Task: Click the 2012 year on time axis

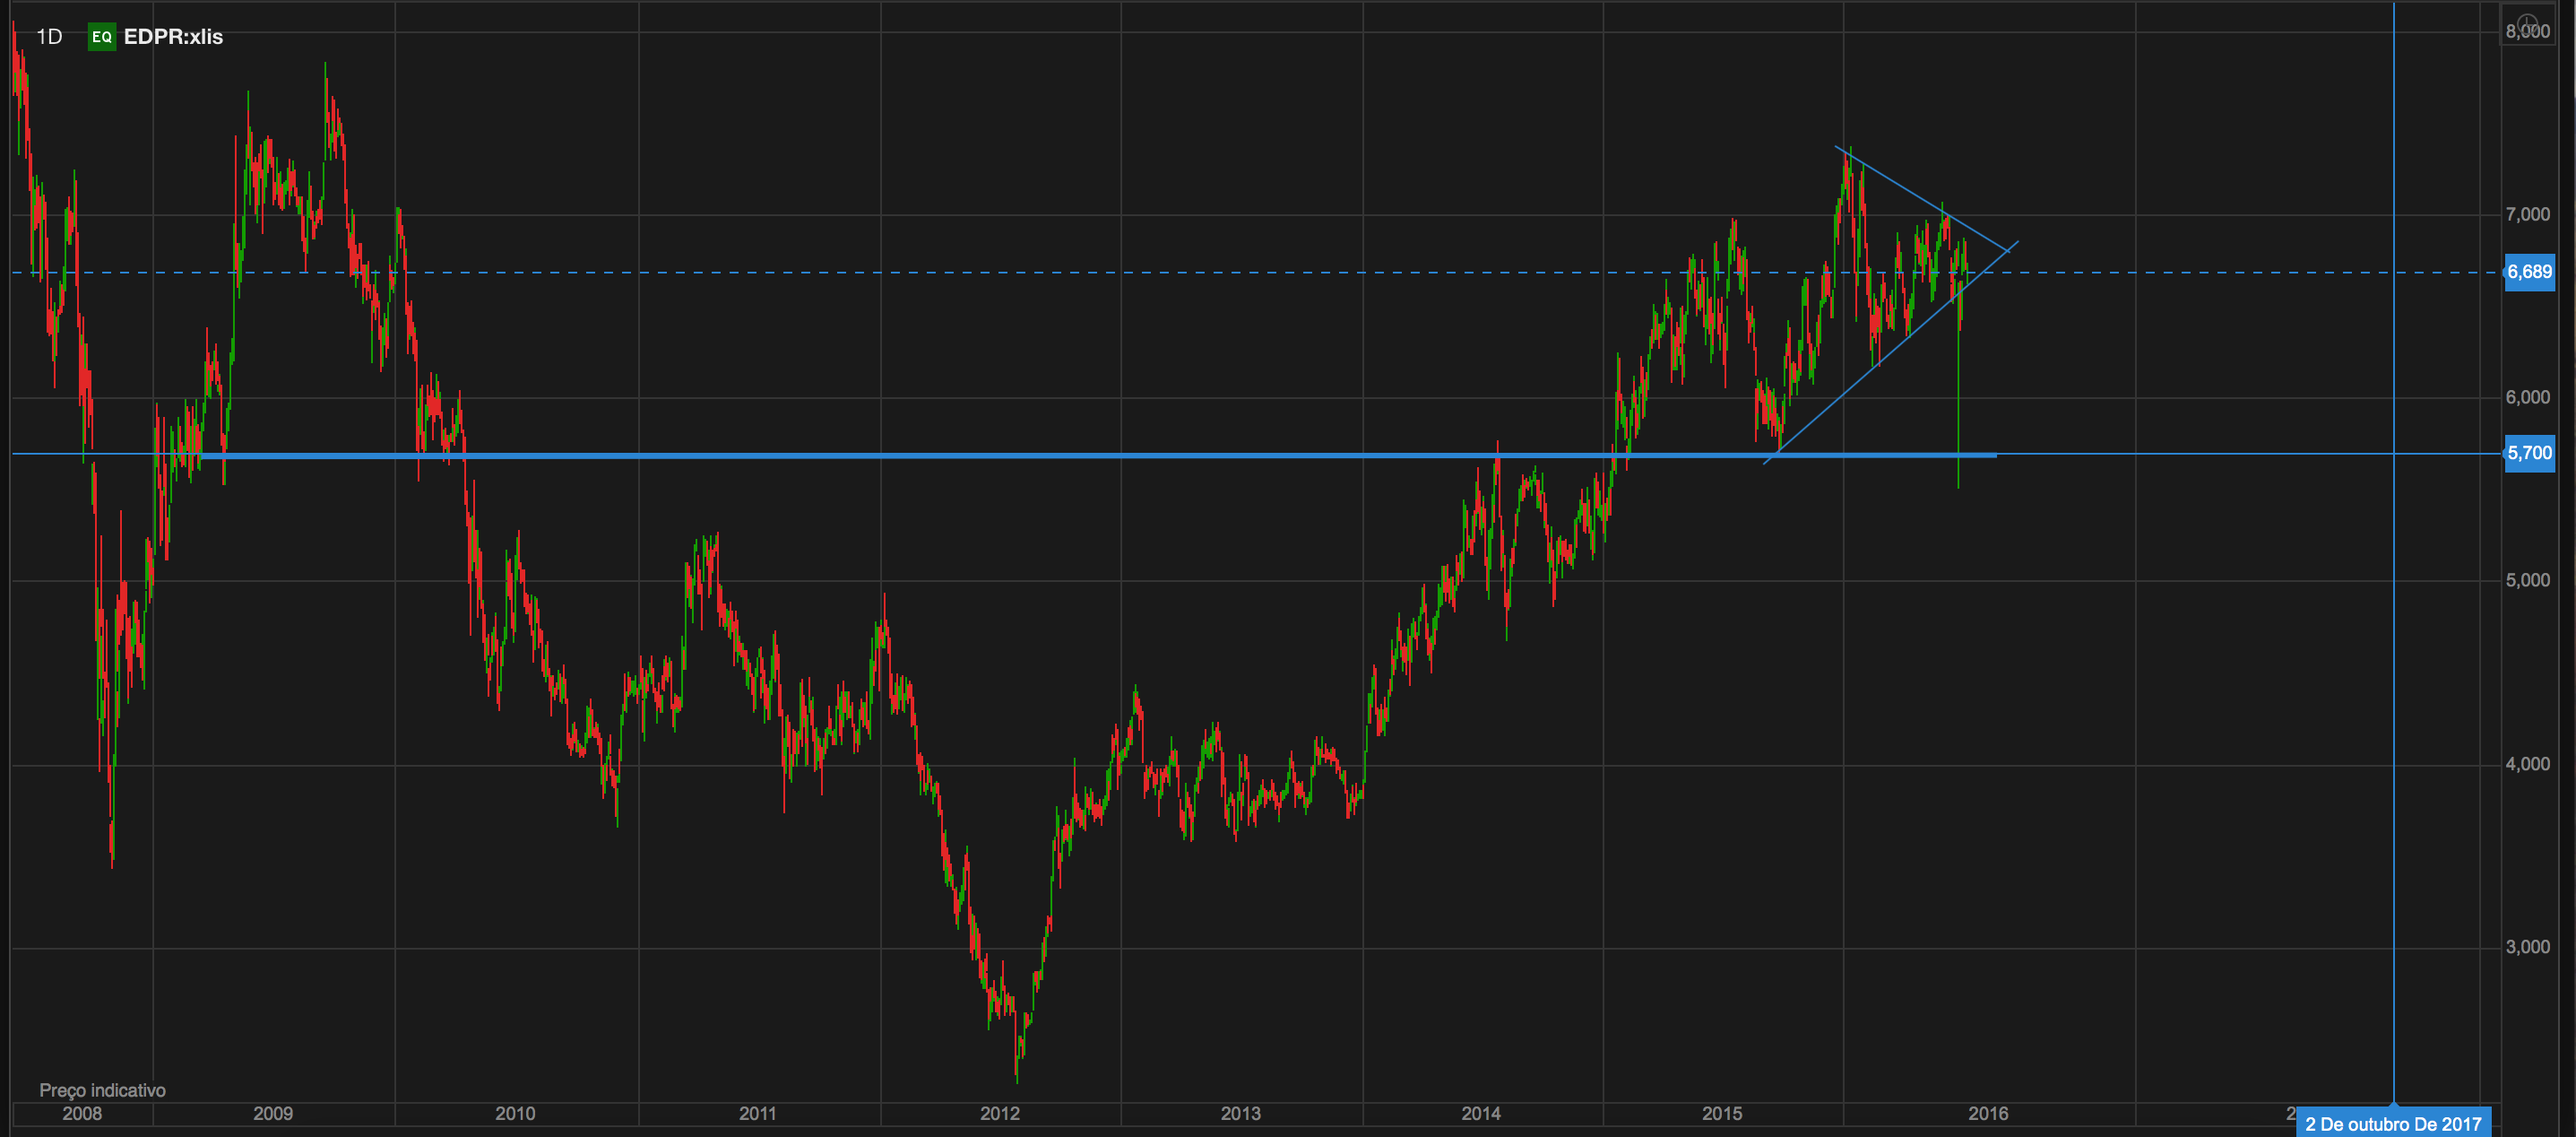Action: 999,1113
